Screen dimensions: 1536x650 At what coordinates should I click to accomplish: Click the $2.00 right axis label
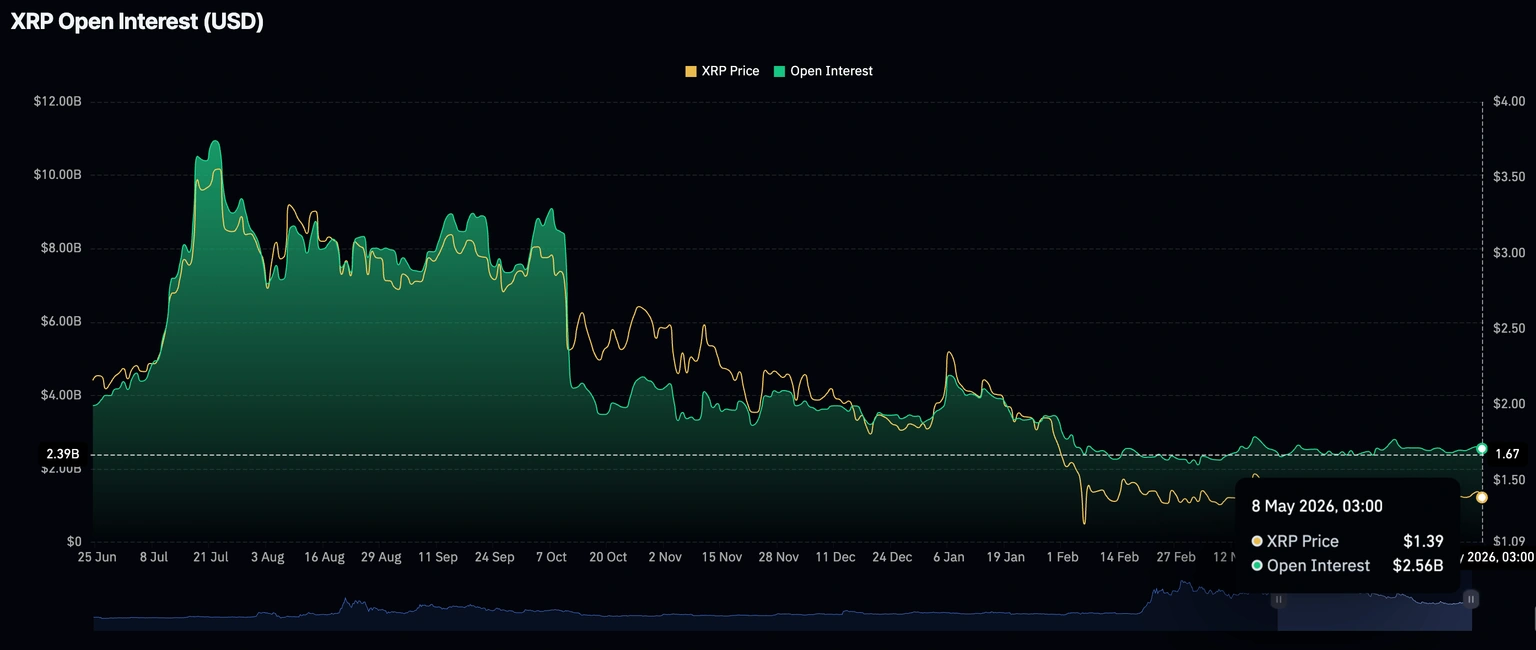coord(1509,403)
